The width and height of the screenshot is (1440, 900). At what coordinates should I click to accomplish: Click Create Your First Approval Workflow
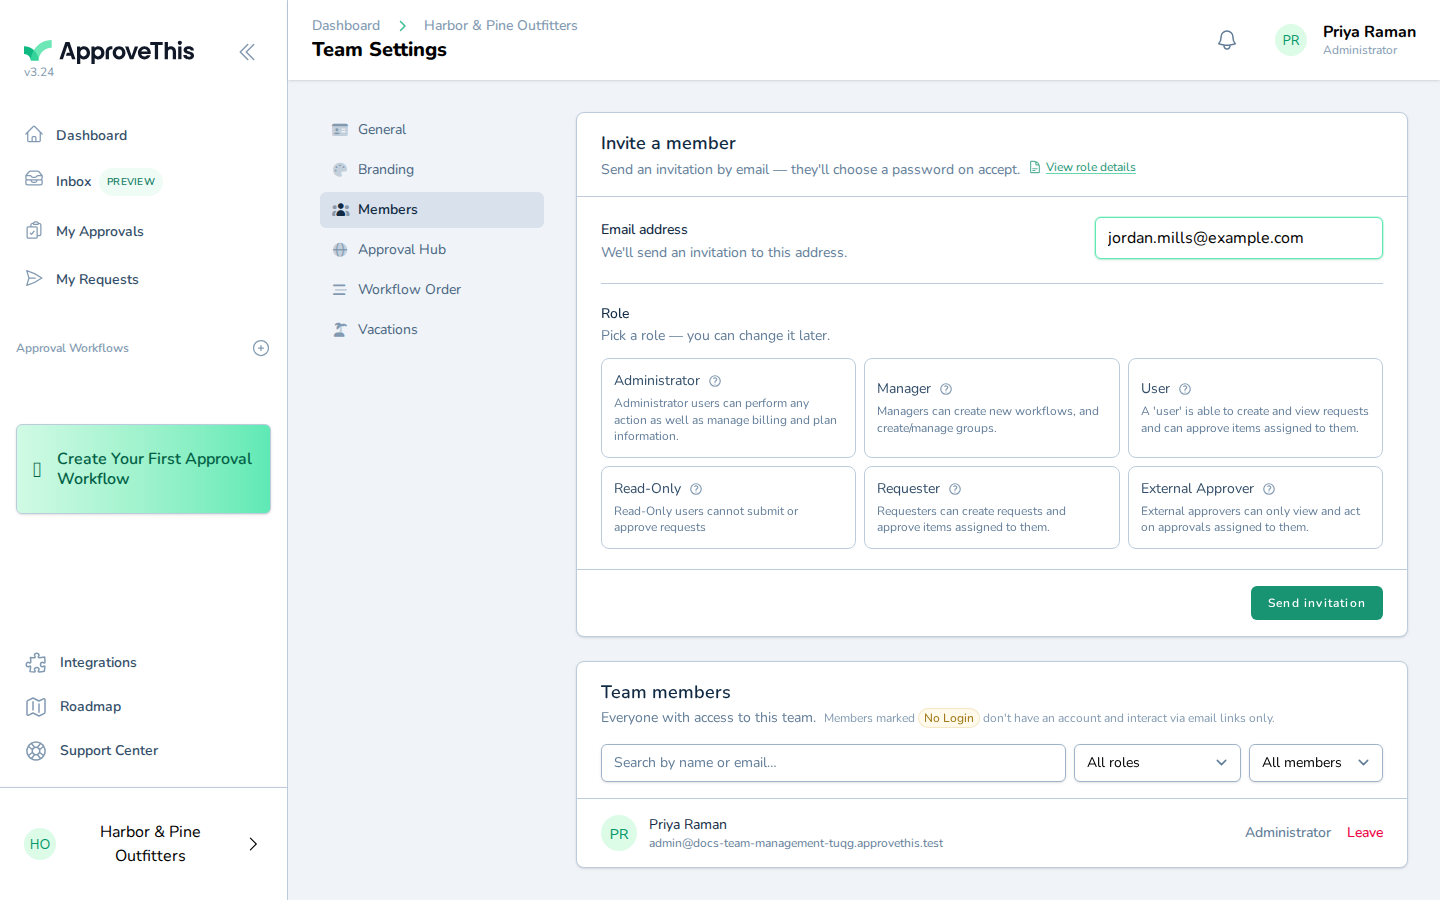(143, 469)
